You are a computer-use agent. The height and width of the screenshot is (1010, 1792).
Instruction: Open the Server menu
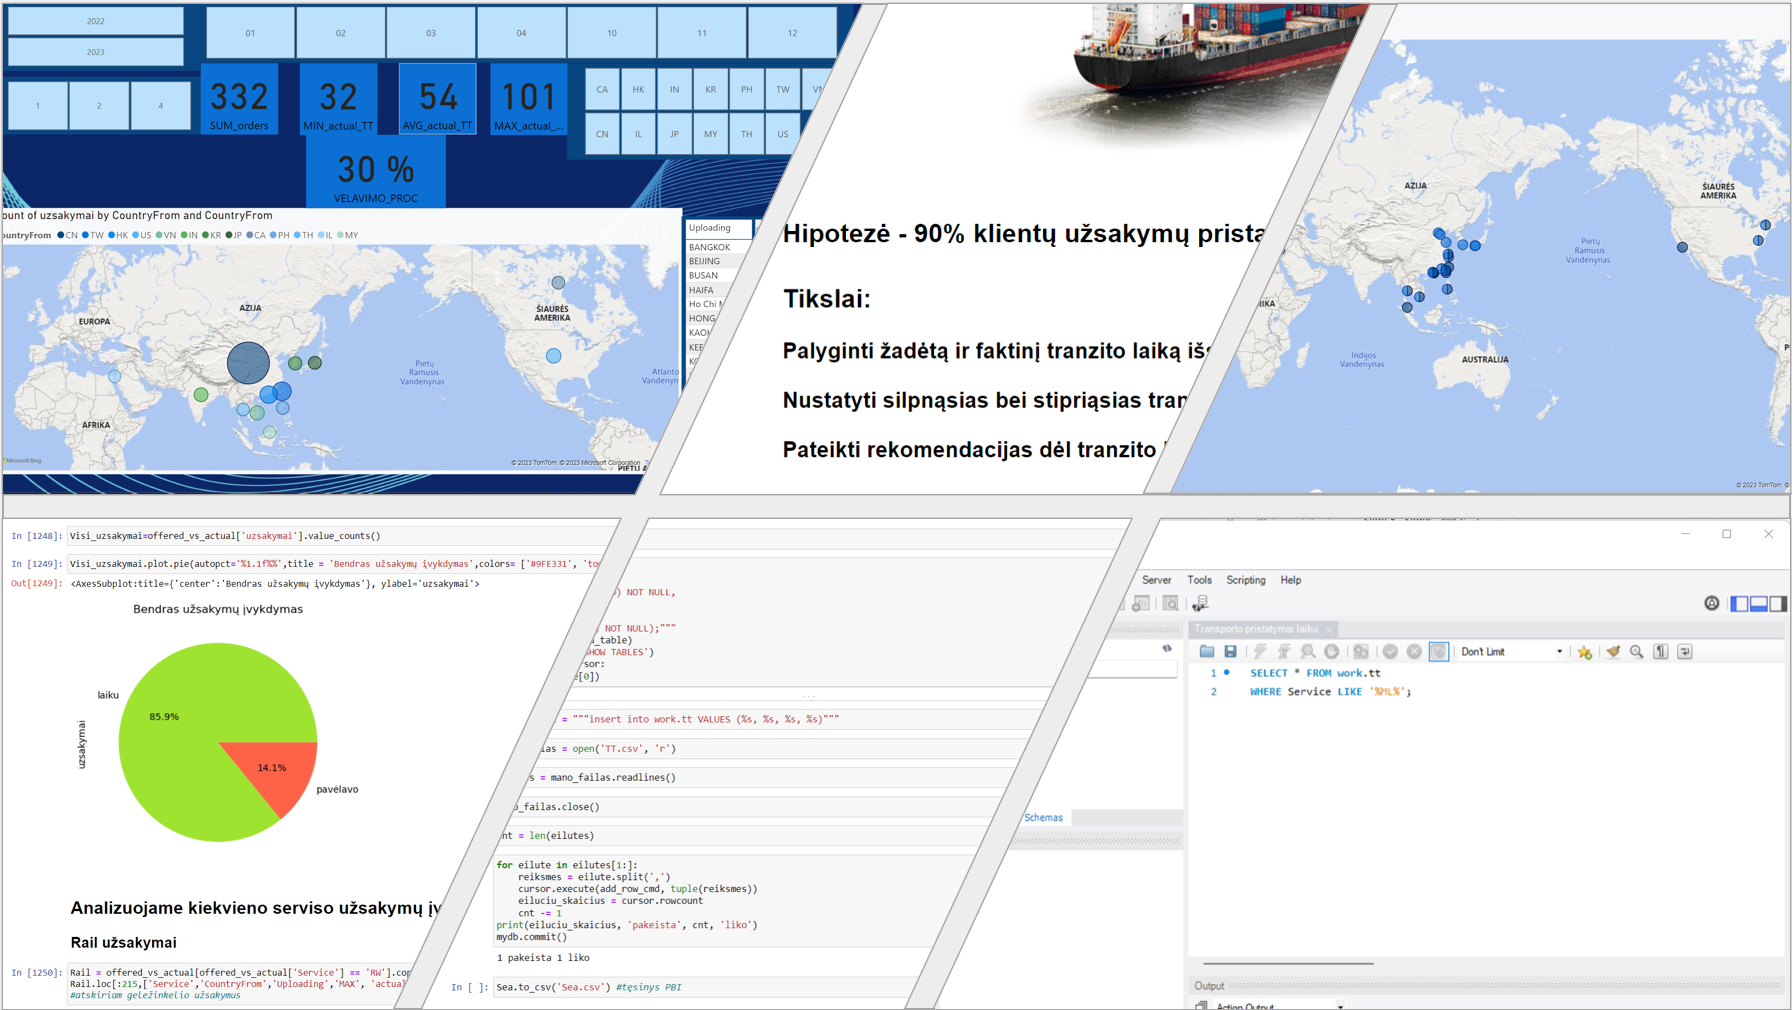pos(1156,580)
